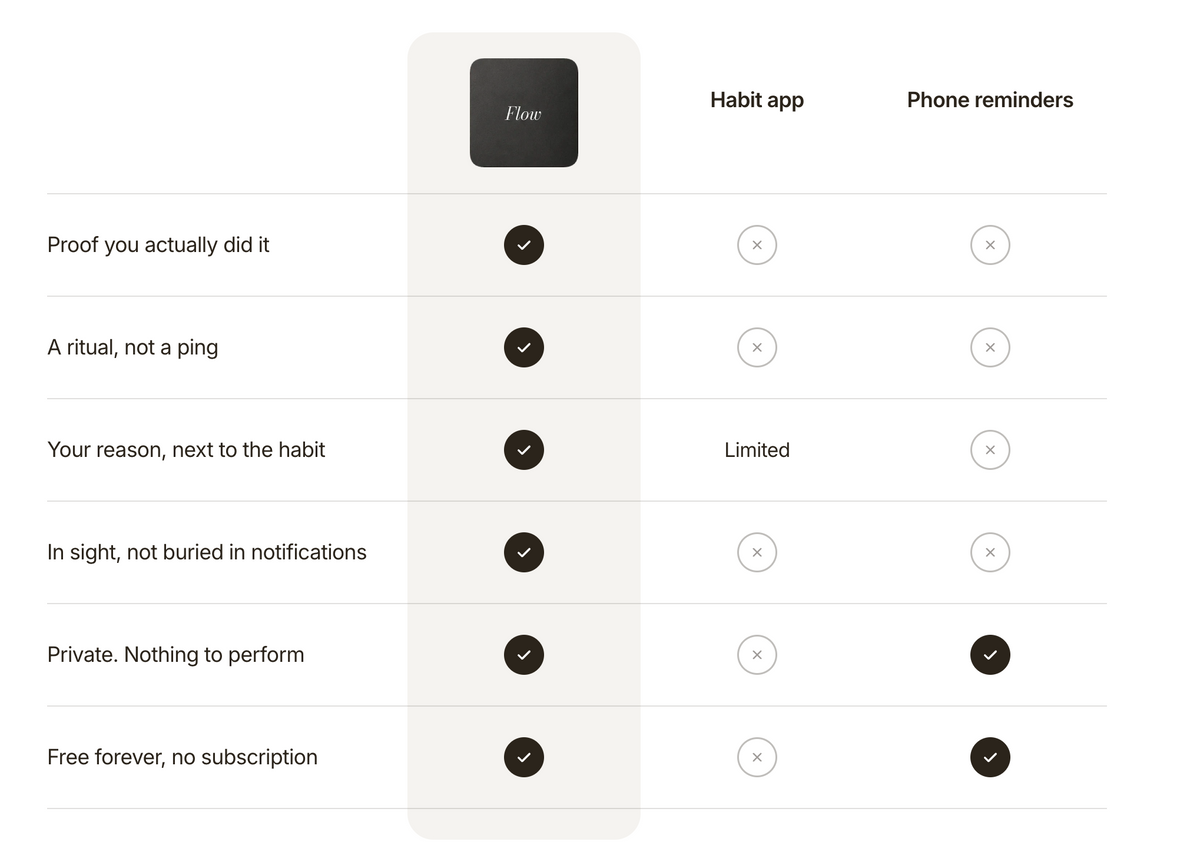Select the Phone reminders column header
Image resolution: width=1200 pixels, height=855 pixels.
pyautogui.click(x=990, y=100)
